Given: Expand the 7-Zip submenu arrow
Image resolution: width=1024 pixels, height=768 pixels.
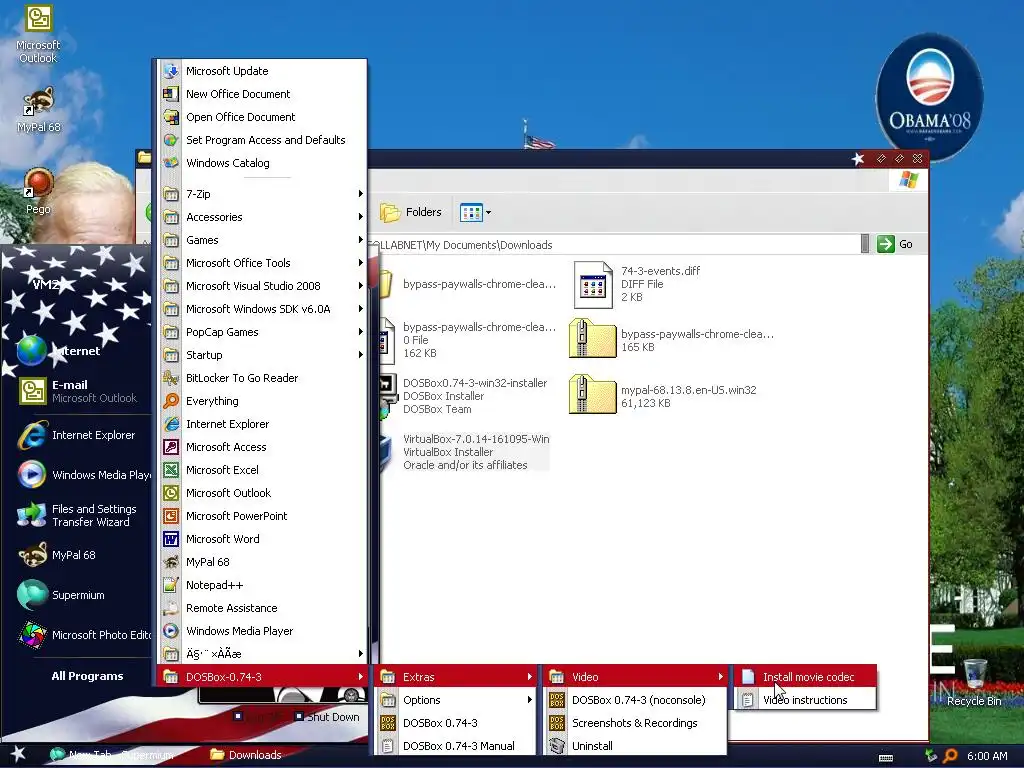Looking at the screenshot, I should (360, 194).
